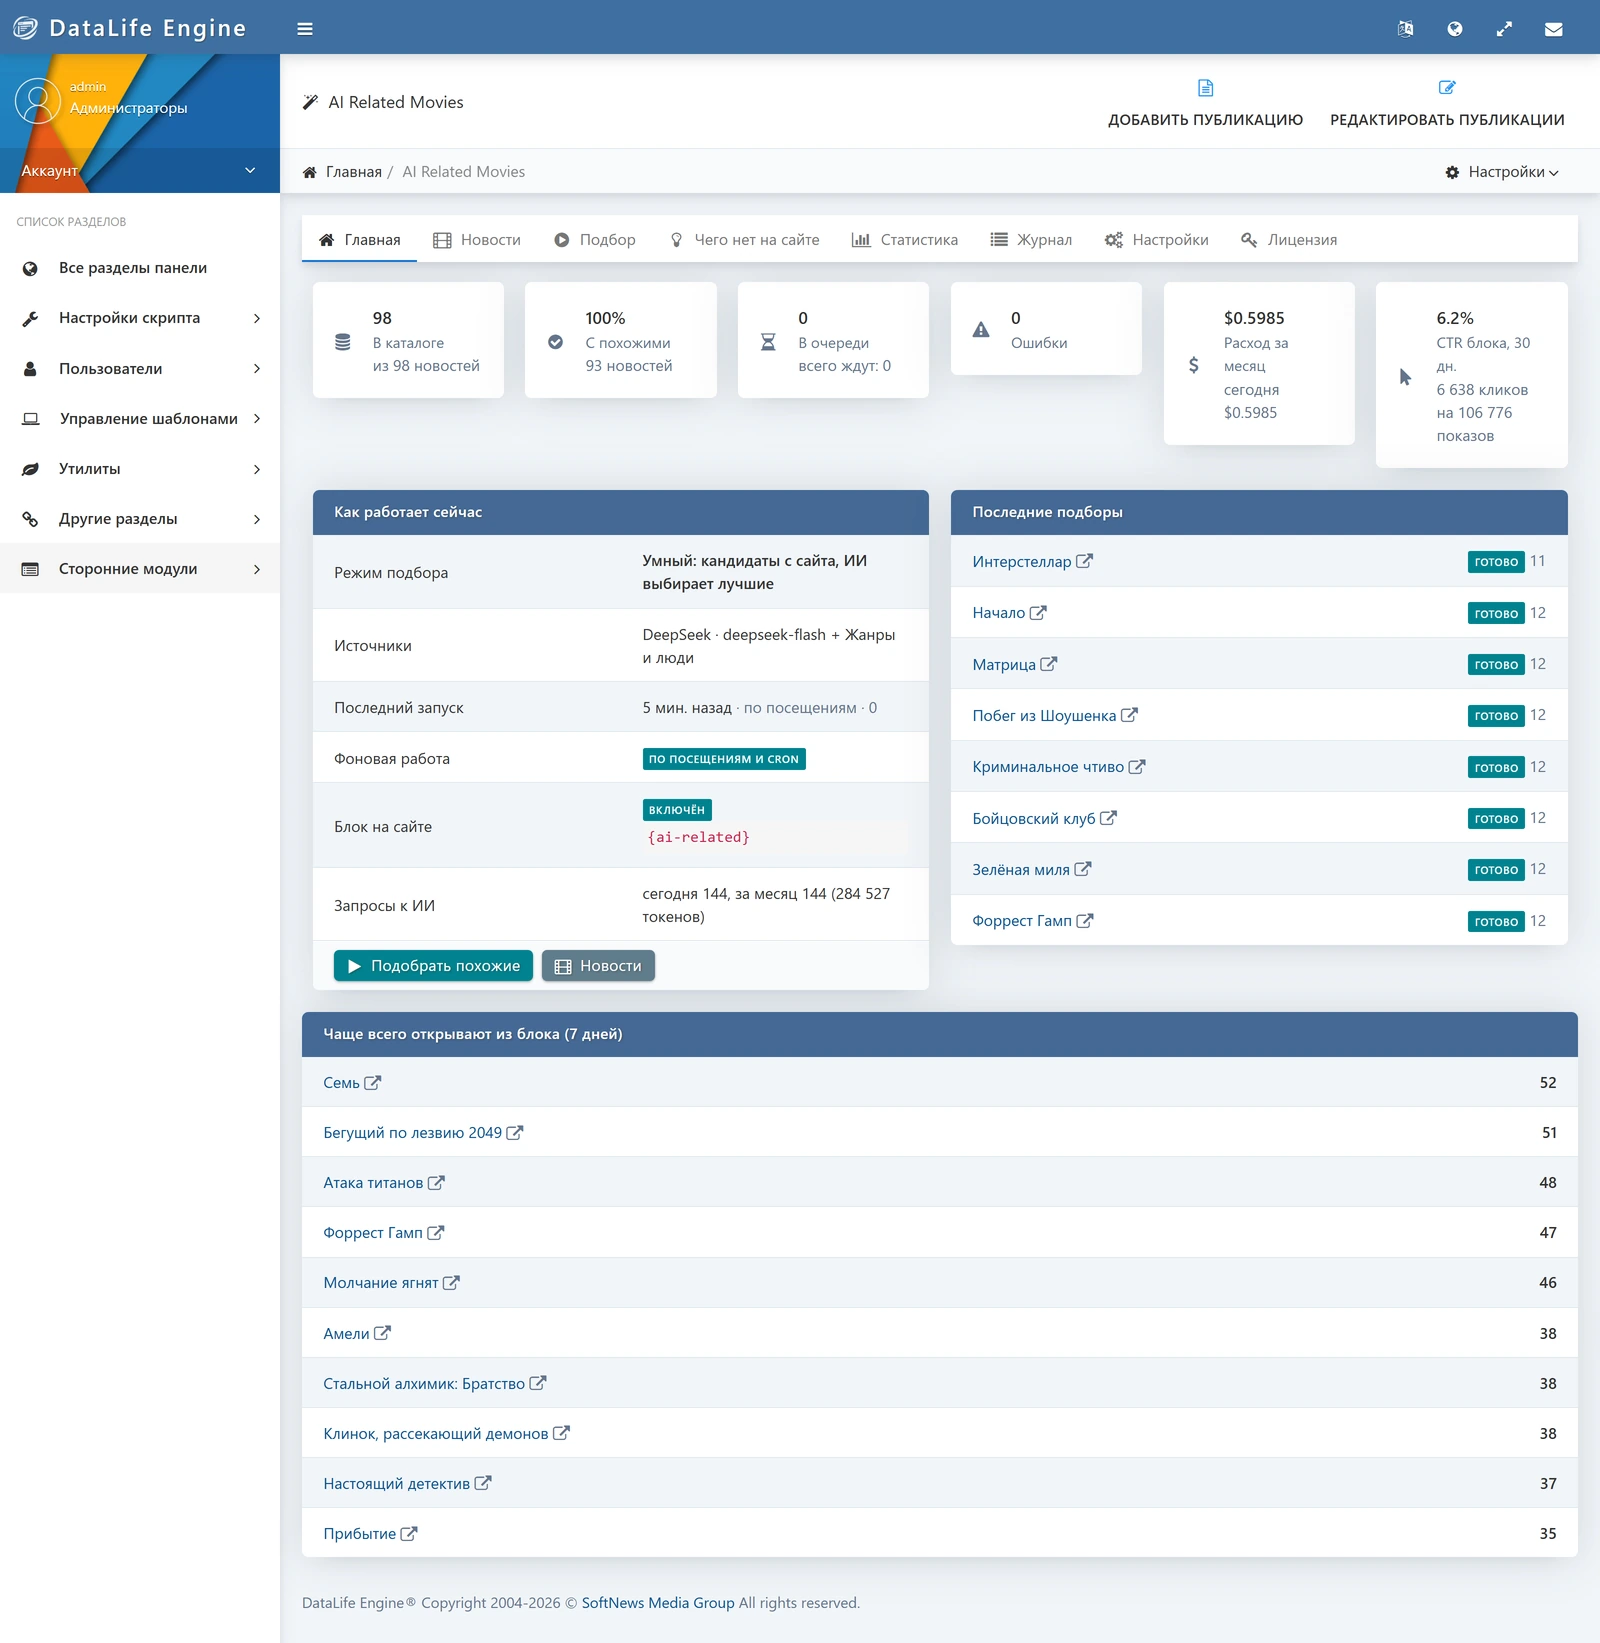Open messages envelope icon in header
The image size is (1600, 1643).
[x=1553, y=29]
